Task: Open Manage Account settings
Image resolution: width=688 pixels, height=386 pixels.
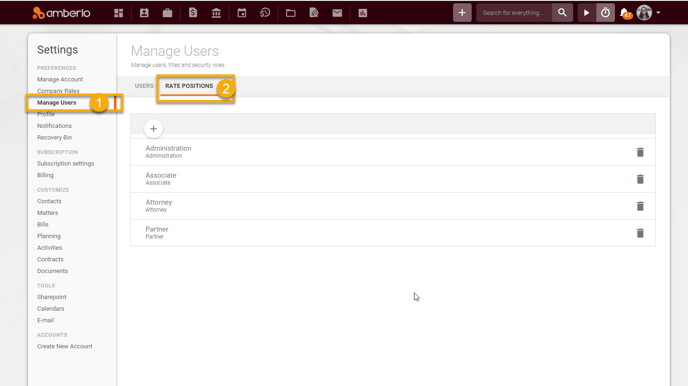Action: 60,79
